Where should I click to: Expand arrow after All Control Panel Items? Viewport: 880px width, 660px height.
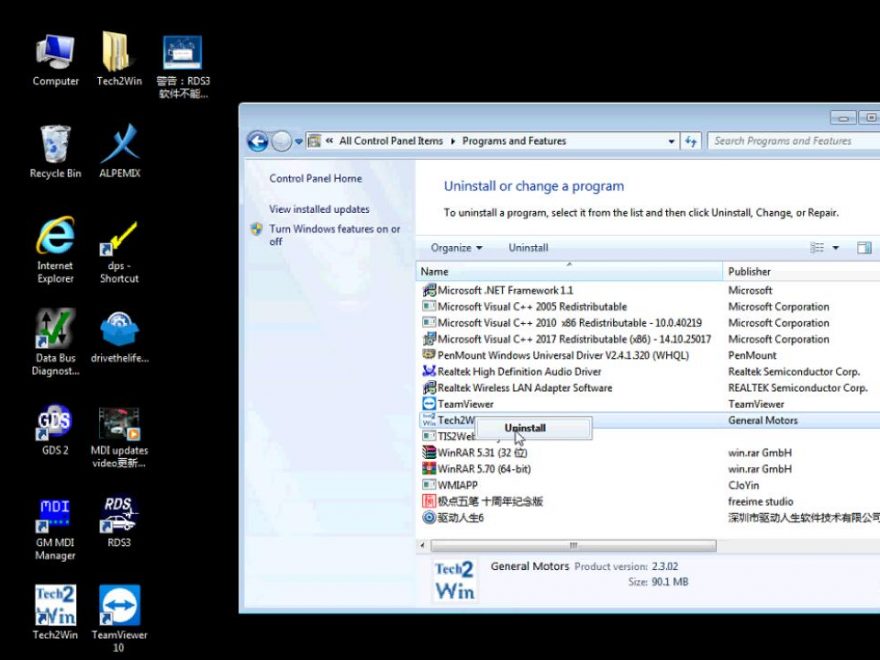pyautogui.click(x=452, y=141)
